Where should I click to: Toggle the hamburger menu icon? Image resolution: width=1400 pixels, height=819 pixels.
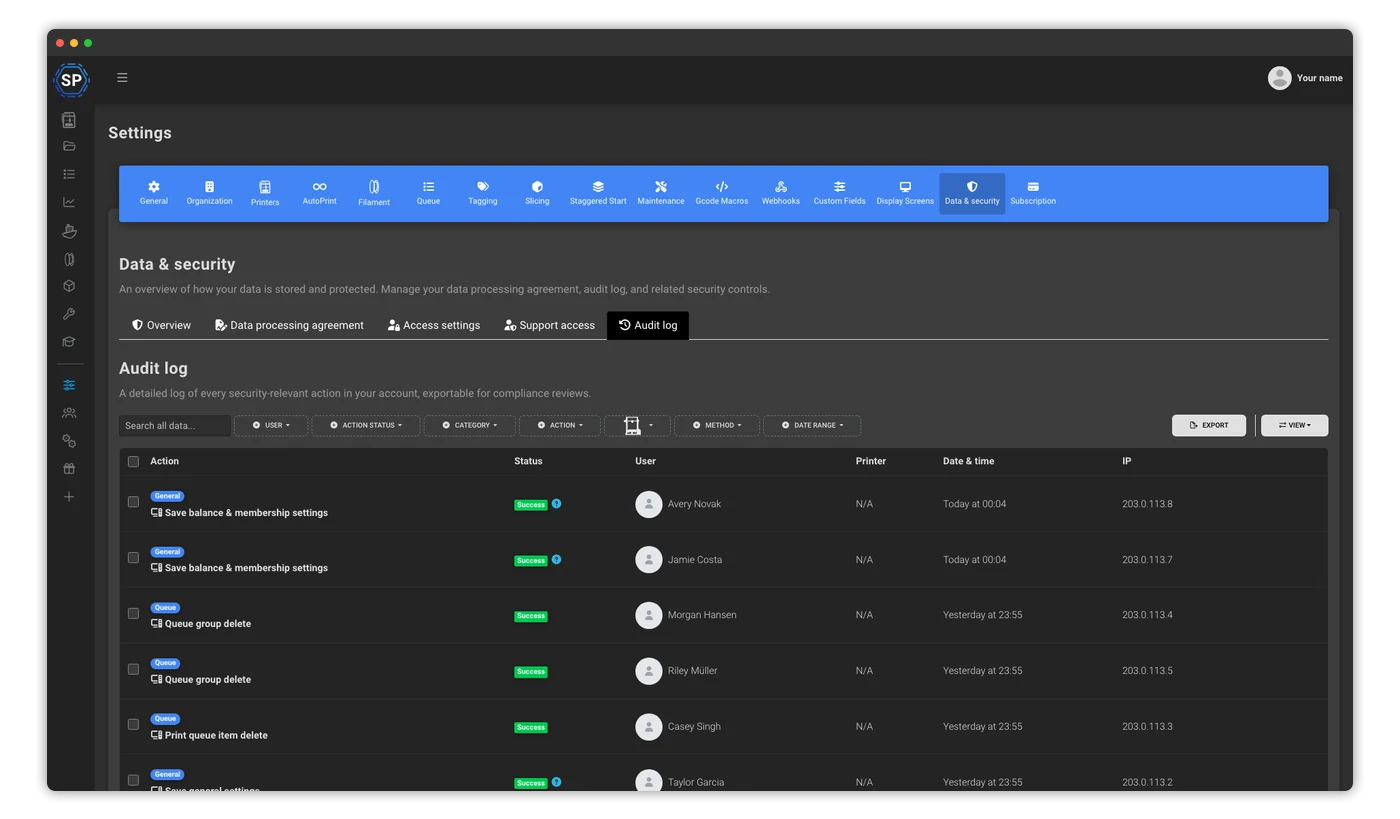click(x=122, y=77)
